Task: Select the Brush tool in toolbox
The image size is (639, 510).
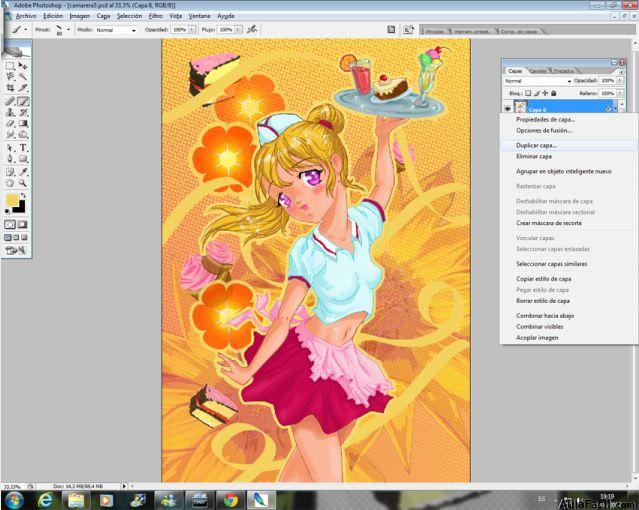Action: (23, 102)
